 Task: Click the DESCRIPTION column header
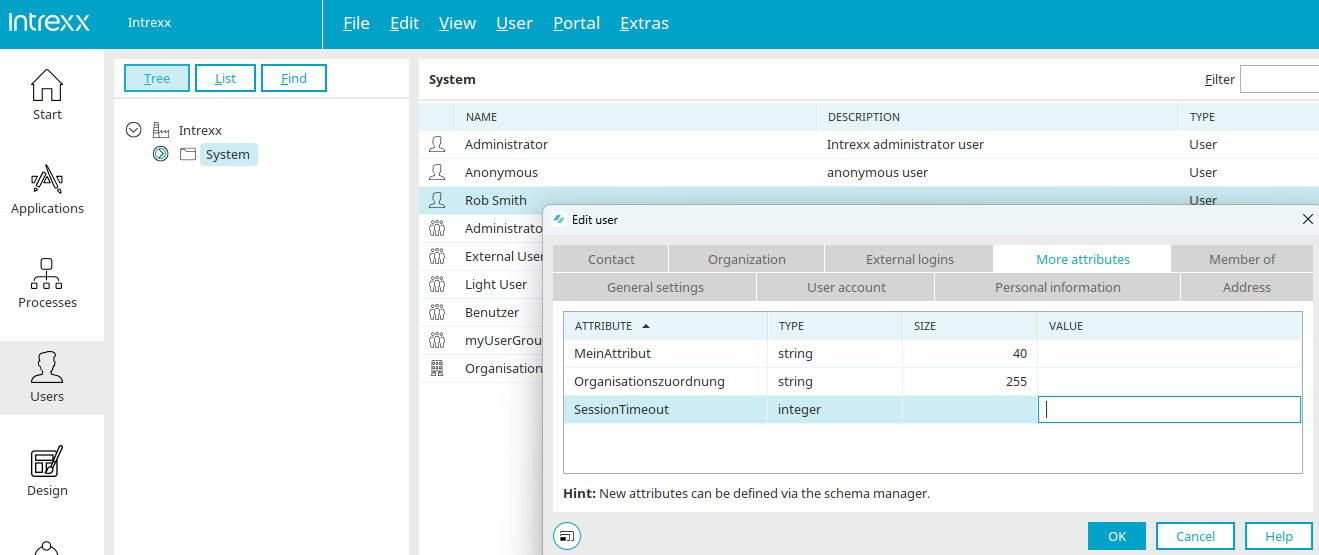click(997, 117)
